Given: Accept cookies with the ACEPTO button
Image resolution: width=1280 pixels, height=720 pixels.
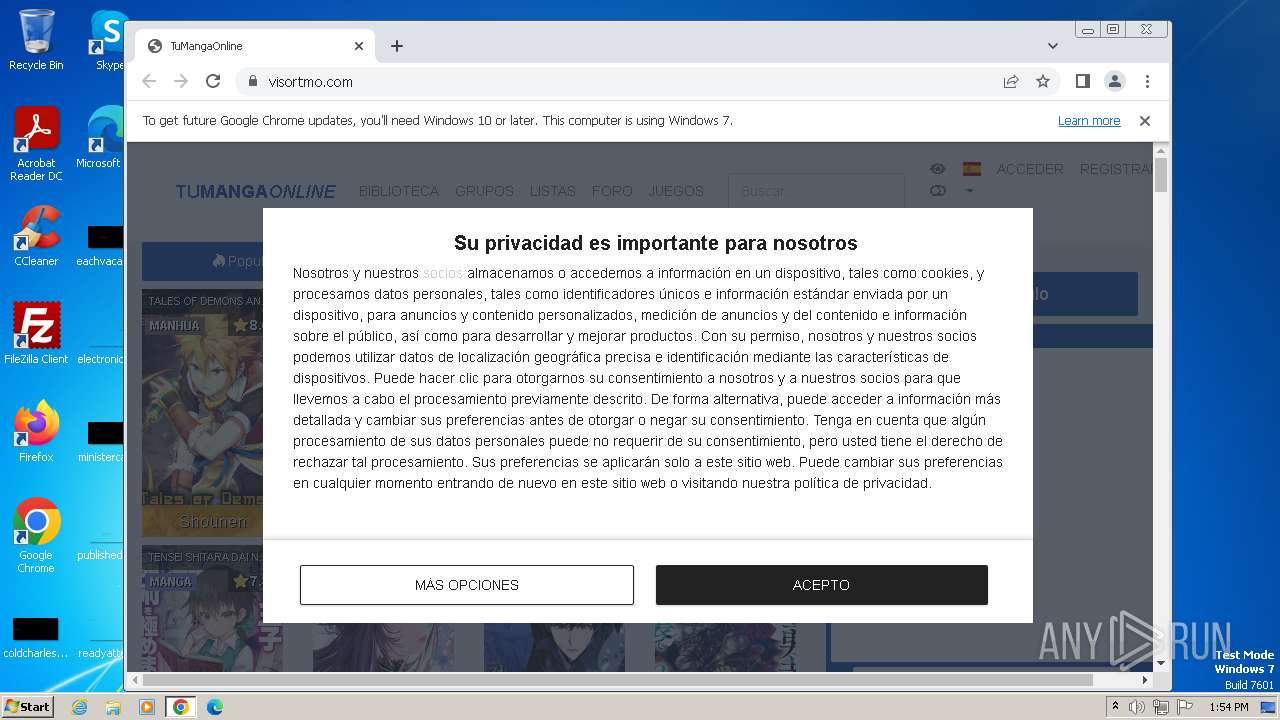Looking at the screenshot, I should 821,585.
